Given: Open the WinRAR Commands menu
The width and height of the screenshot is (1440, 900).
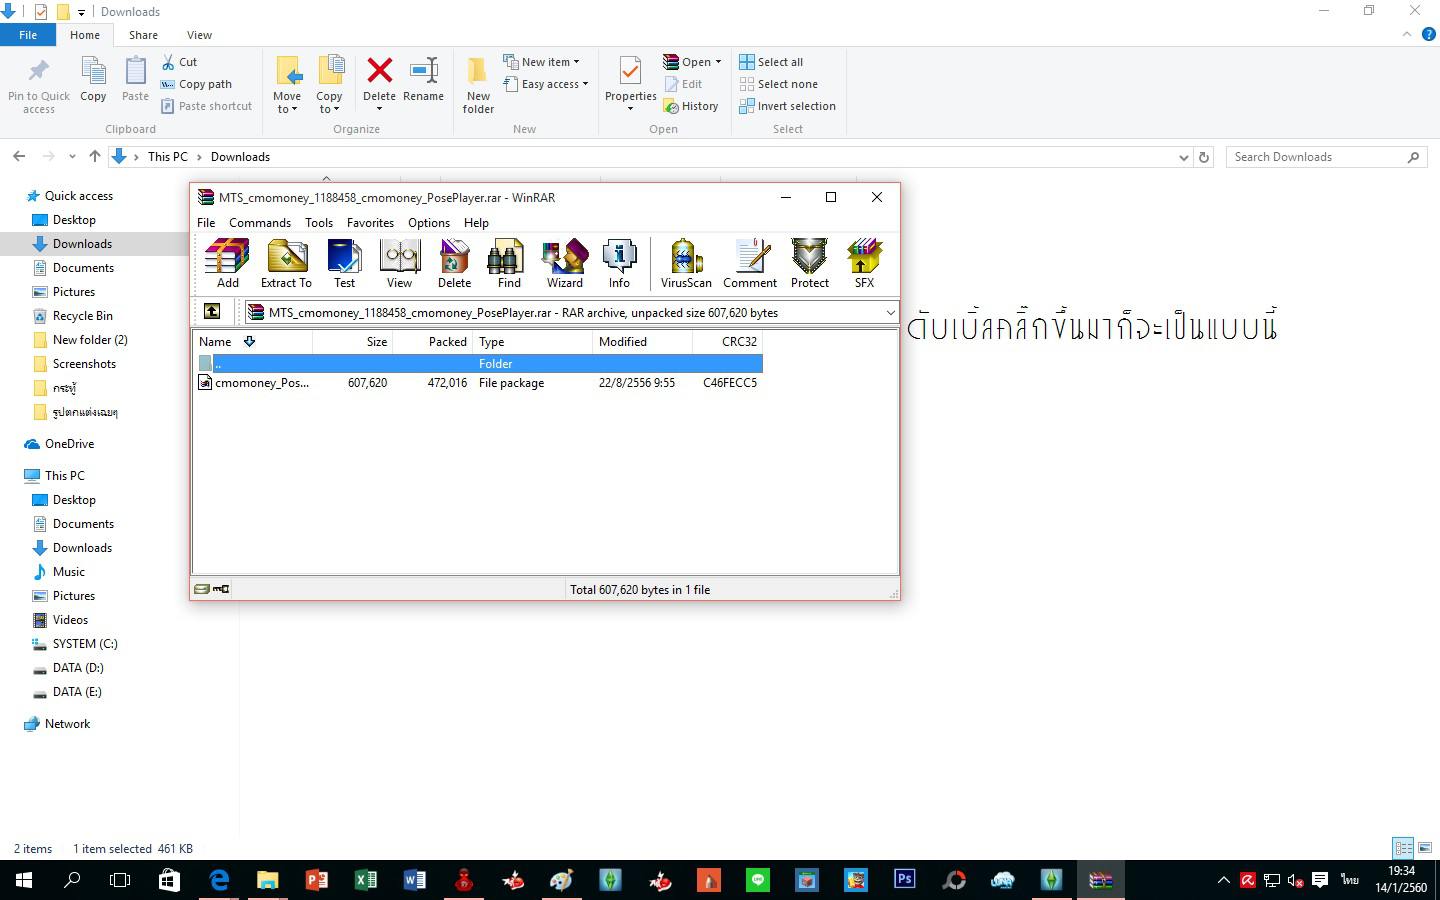Looking at the screenshot, I should [x=260, y=223].
